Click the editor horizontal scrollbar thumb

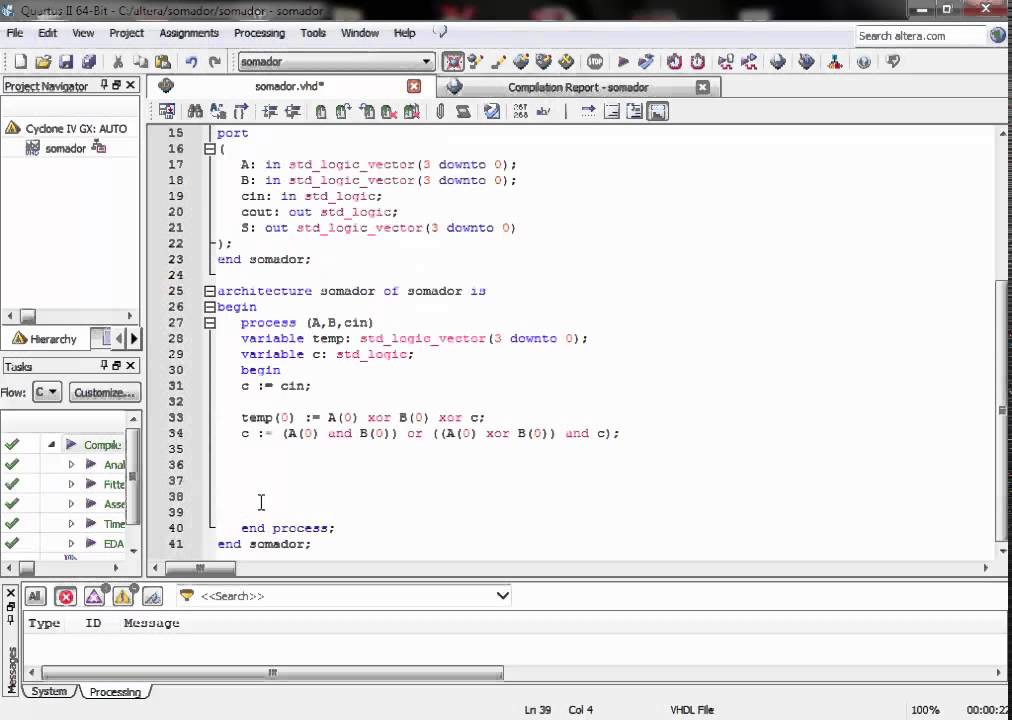pos(200,568)
